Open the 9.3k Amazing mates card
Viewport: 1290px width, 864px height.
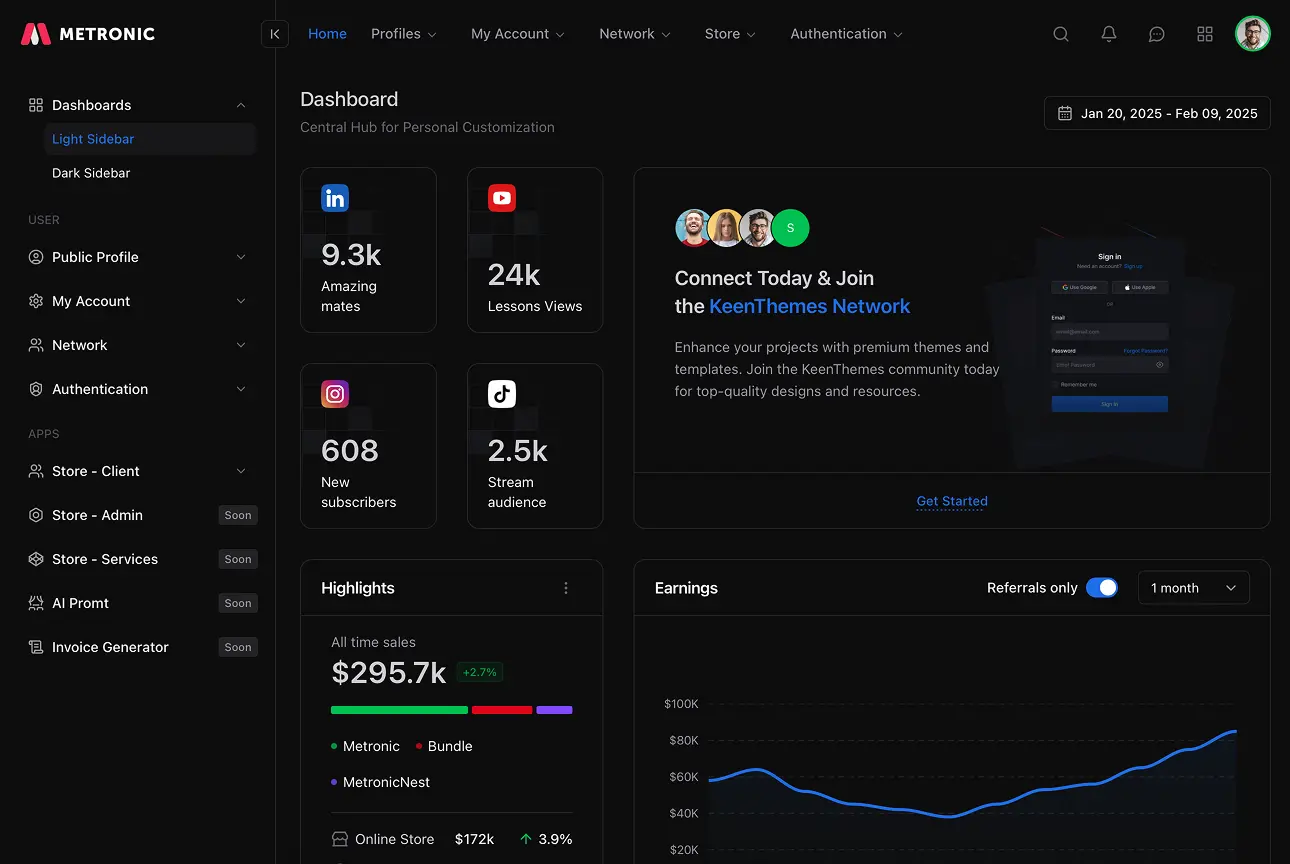point(368,250)
